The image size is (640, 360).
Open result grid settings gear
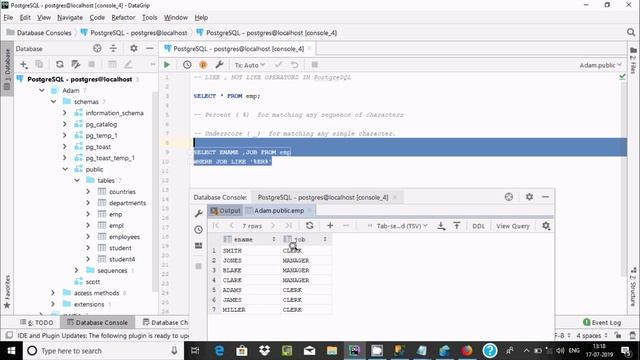(x=546, y=225)
